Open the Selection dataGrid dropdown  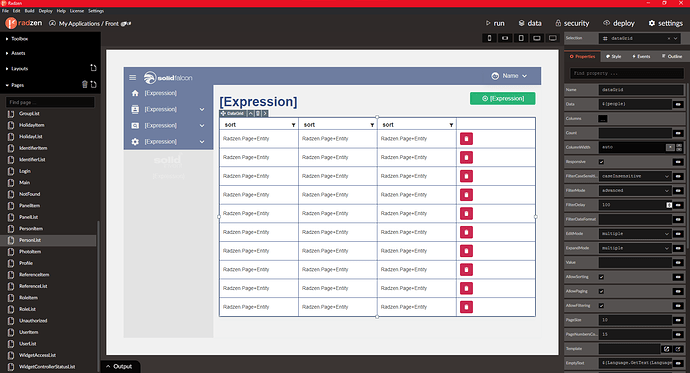[x=675, y=38]
